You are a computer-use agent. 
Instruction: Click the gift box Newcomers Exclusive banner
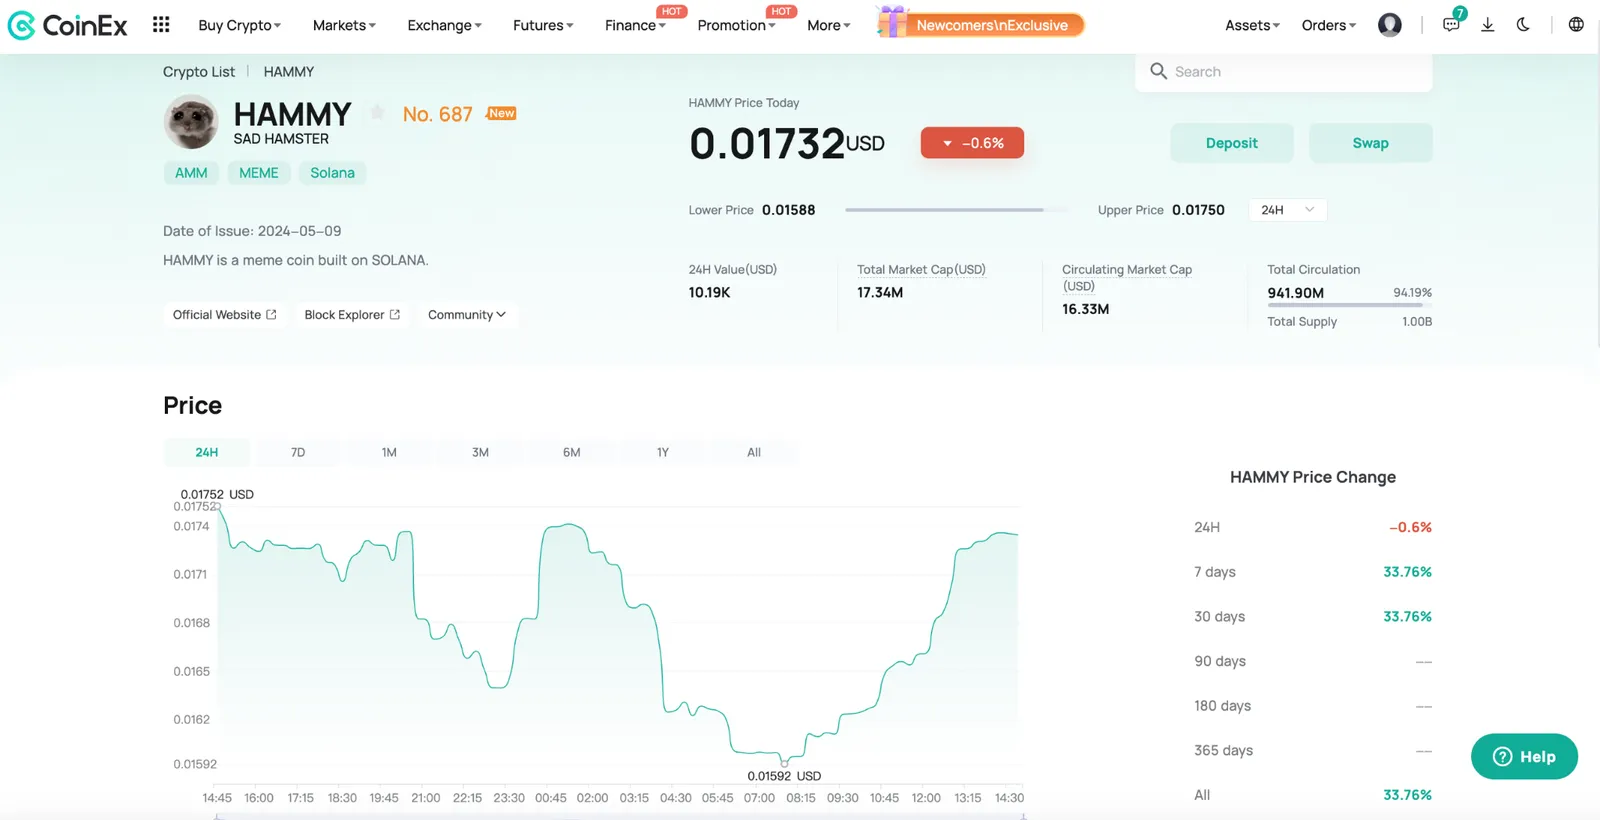(x=981, y=24)
